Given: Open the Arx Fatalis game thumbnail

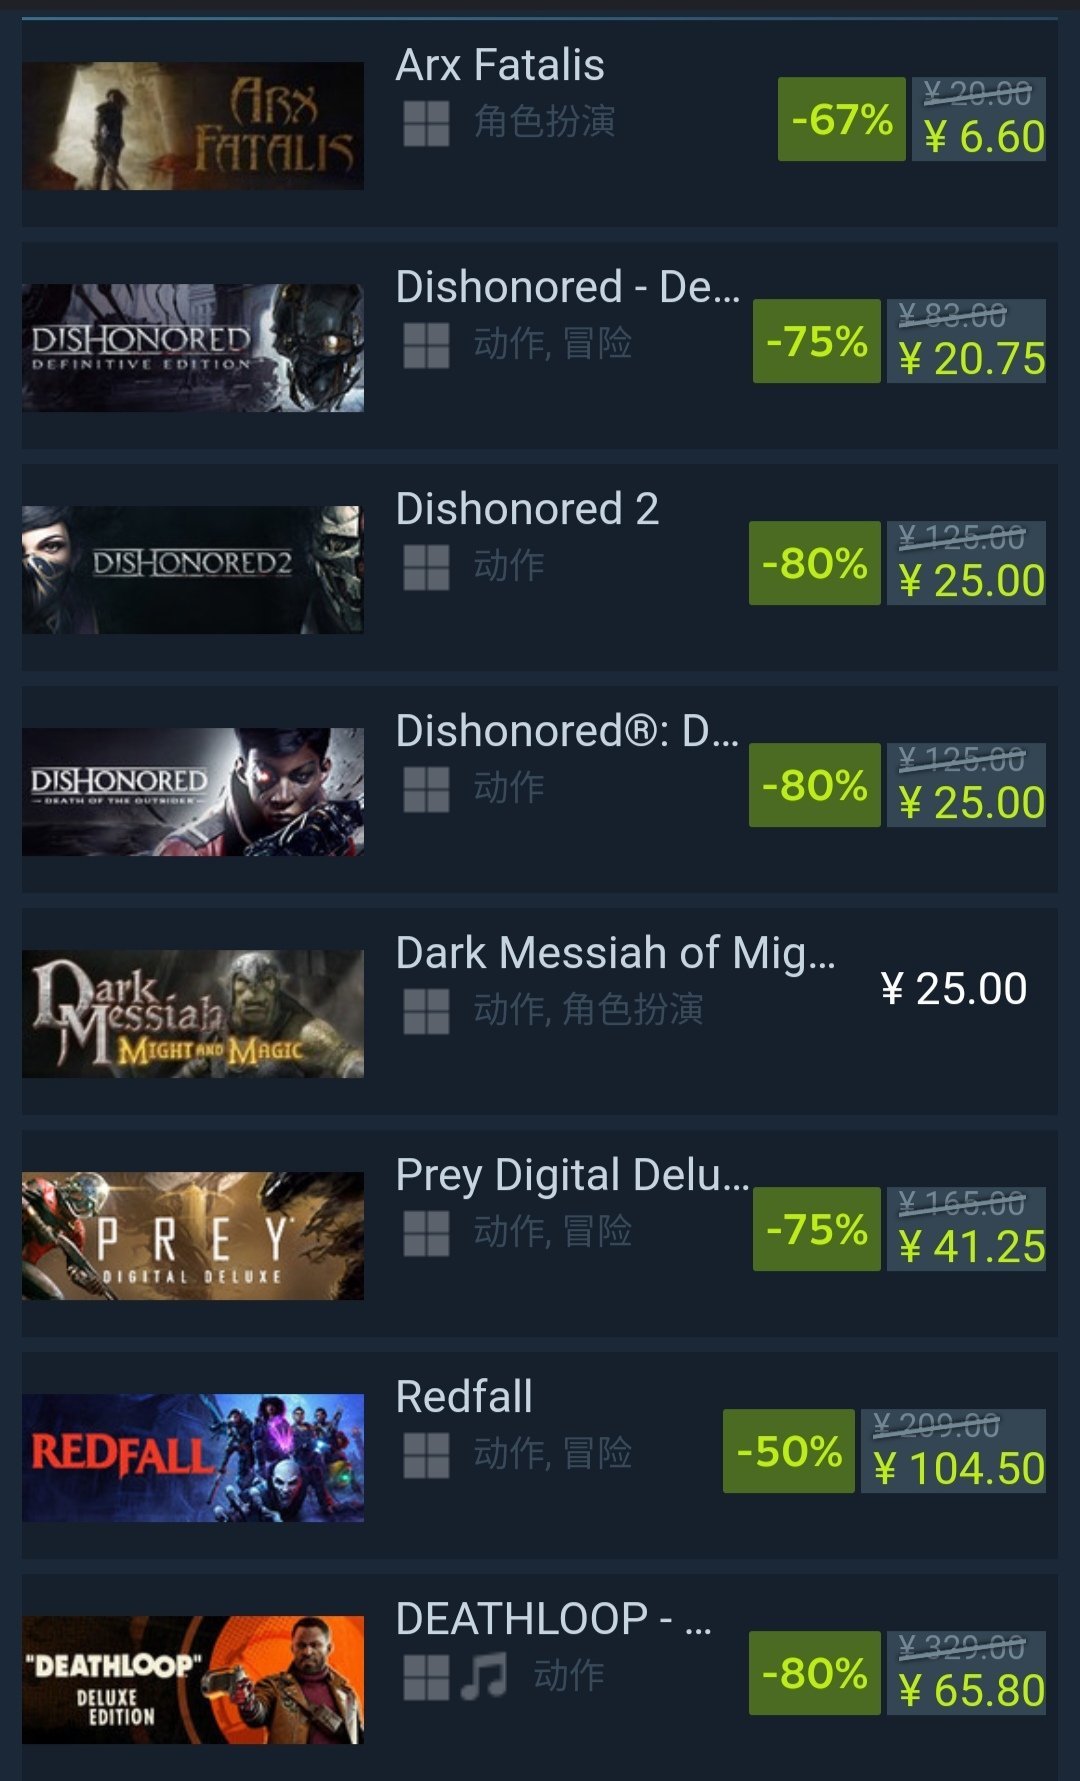Looking at the screenshot, I should (193, 126).
